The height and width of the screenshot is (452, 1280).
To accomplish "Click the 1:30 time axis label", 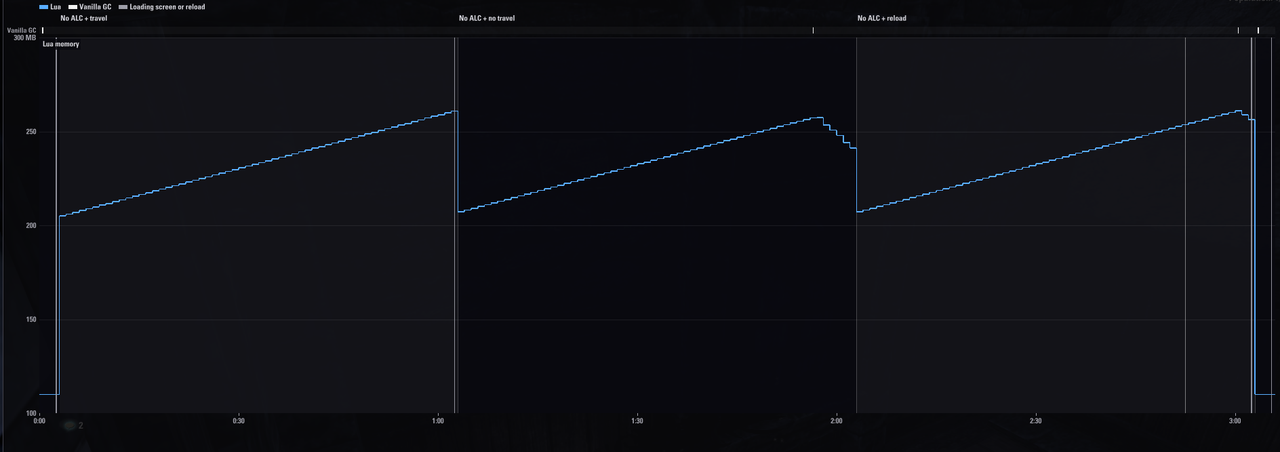I will point(637,421).
